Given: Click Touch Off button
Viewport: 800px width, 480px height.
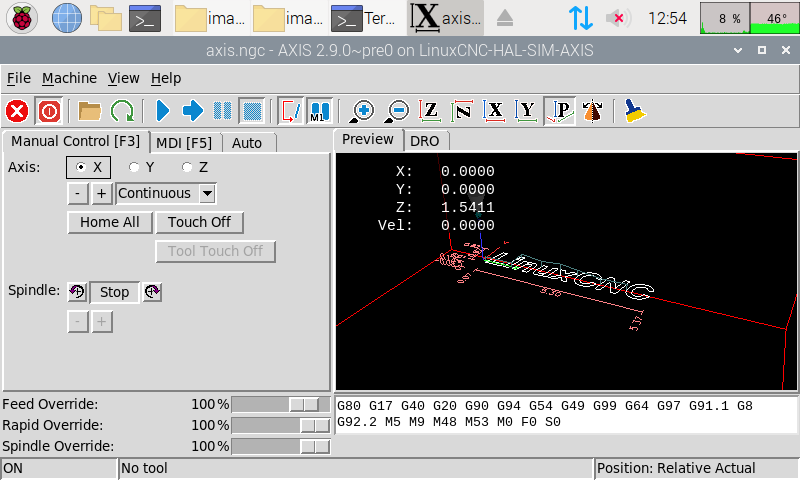Looking at the screenshot, I should point(199,222).
